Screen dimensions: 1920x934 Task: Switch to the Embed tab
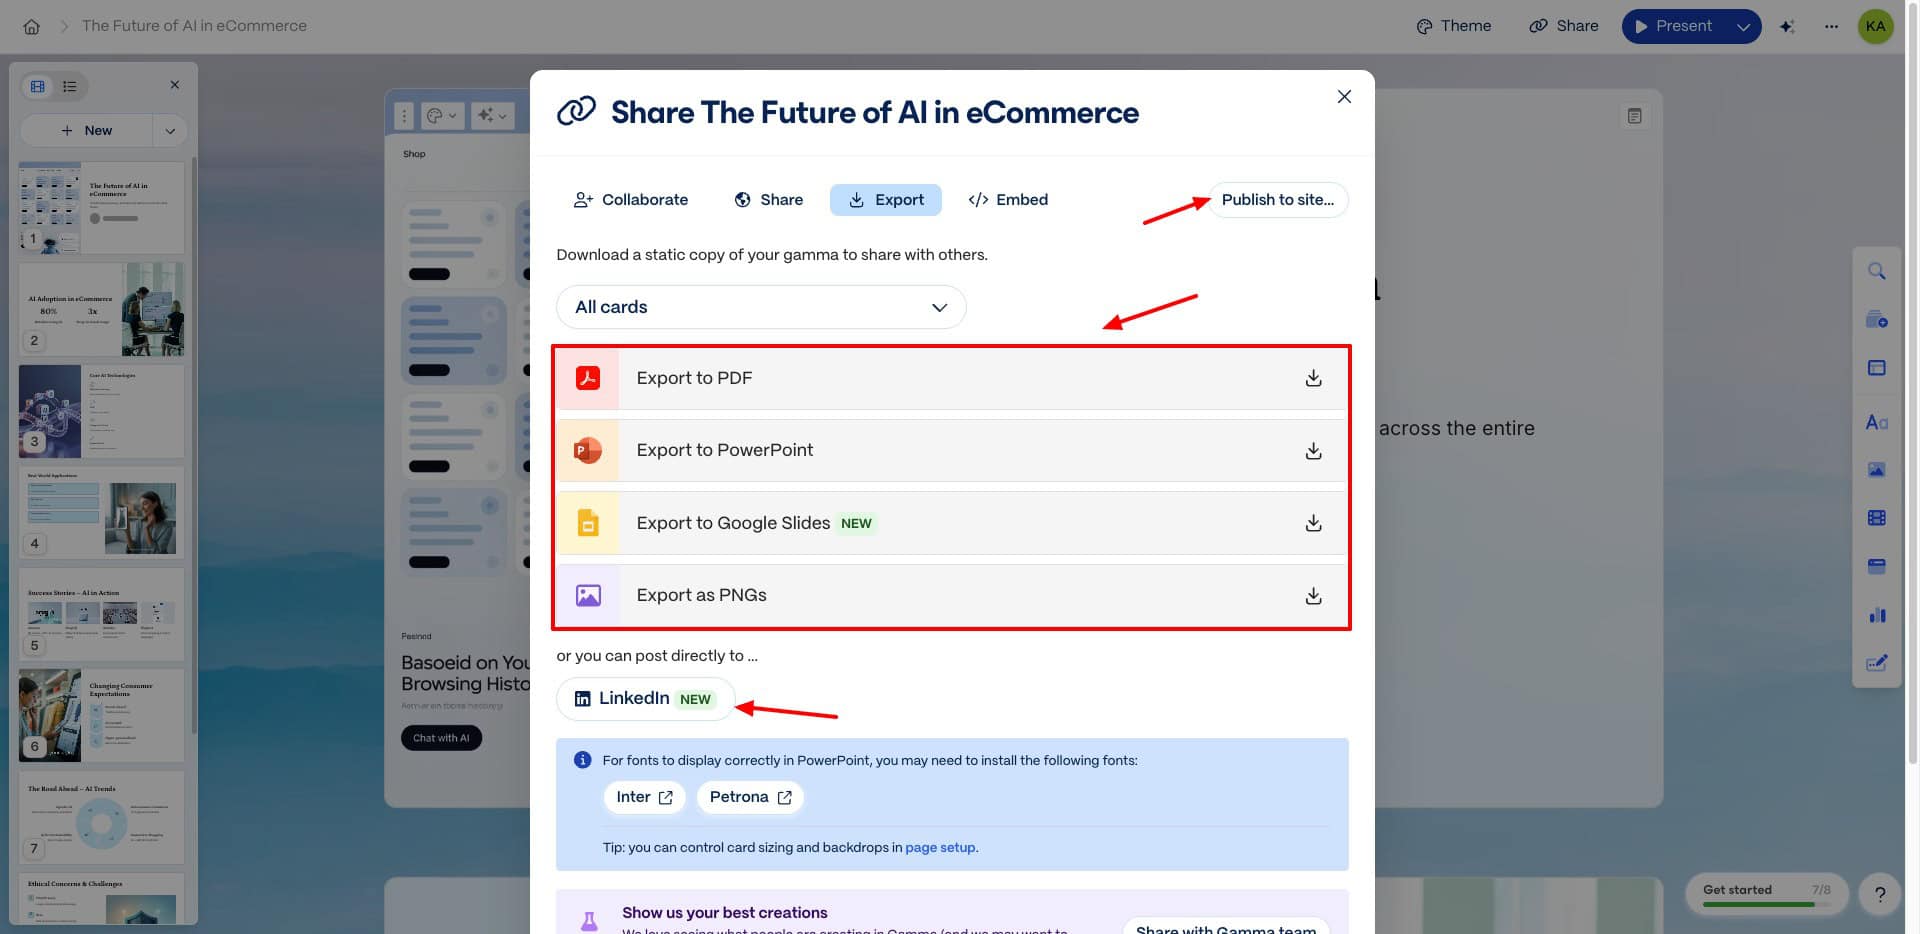click(1008, 200)
